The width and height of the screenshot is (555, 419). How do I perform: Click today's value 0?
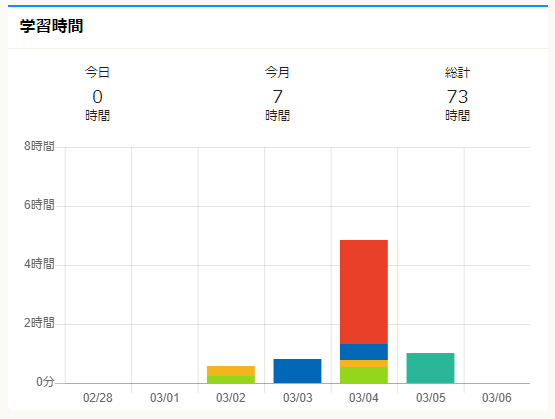[x=97, y=97]
